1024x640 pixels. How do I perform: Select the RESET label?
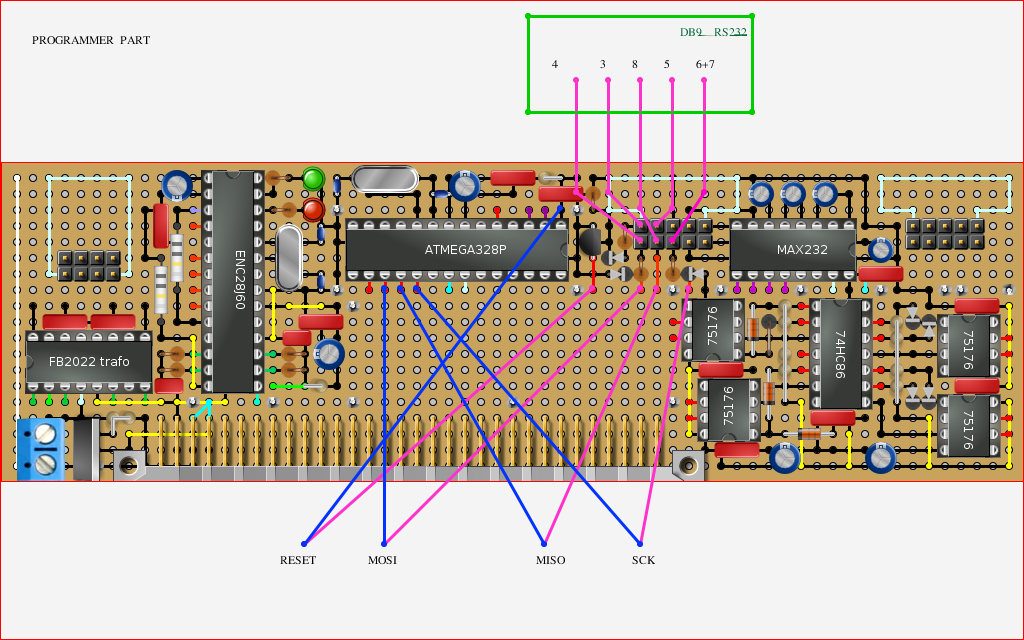pos(298,560)
